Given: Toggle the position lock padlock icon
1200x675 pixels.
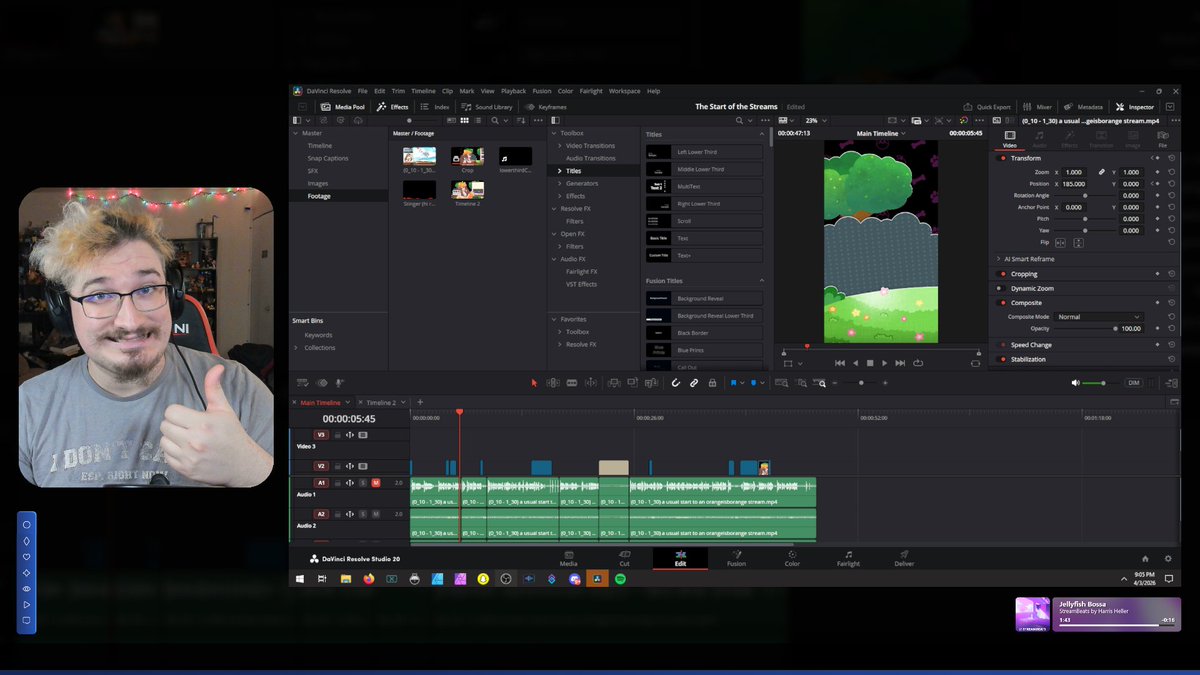Looking at the screenshot, I should tap(712, 383).
